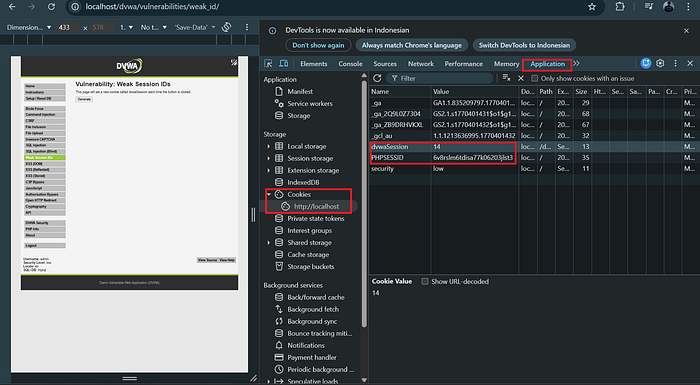This screenshot has width=700, height=385.
Task: Activate the inspect element picker icon
Action: coord(268,64)
